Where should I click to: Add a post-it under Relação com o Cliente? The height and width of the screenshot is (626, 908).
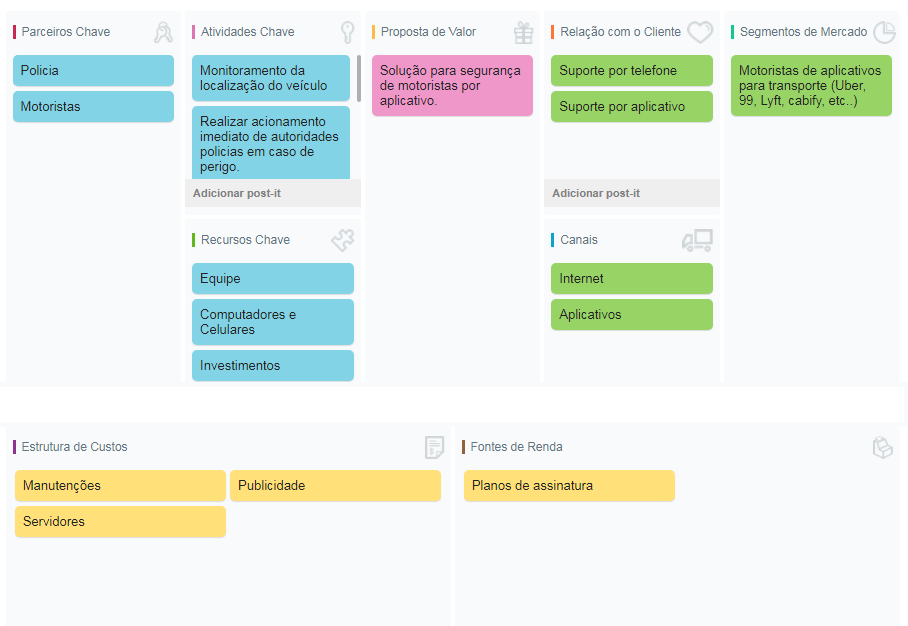tap(596, 193)
